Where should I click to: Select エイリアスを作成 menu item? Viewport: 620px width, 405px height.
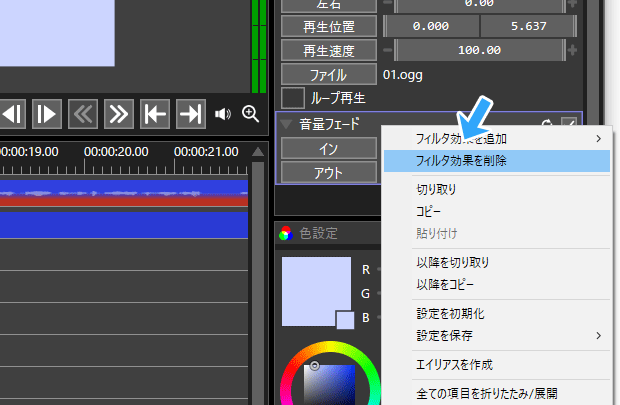497,365
